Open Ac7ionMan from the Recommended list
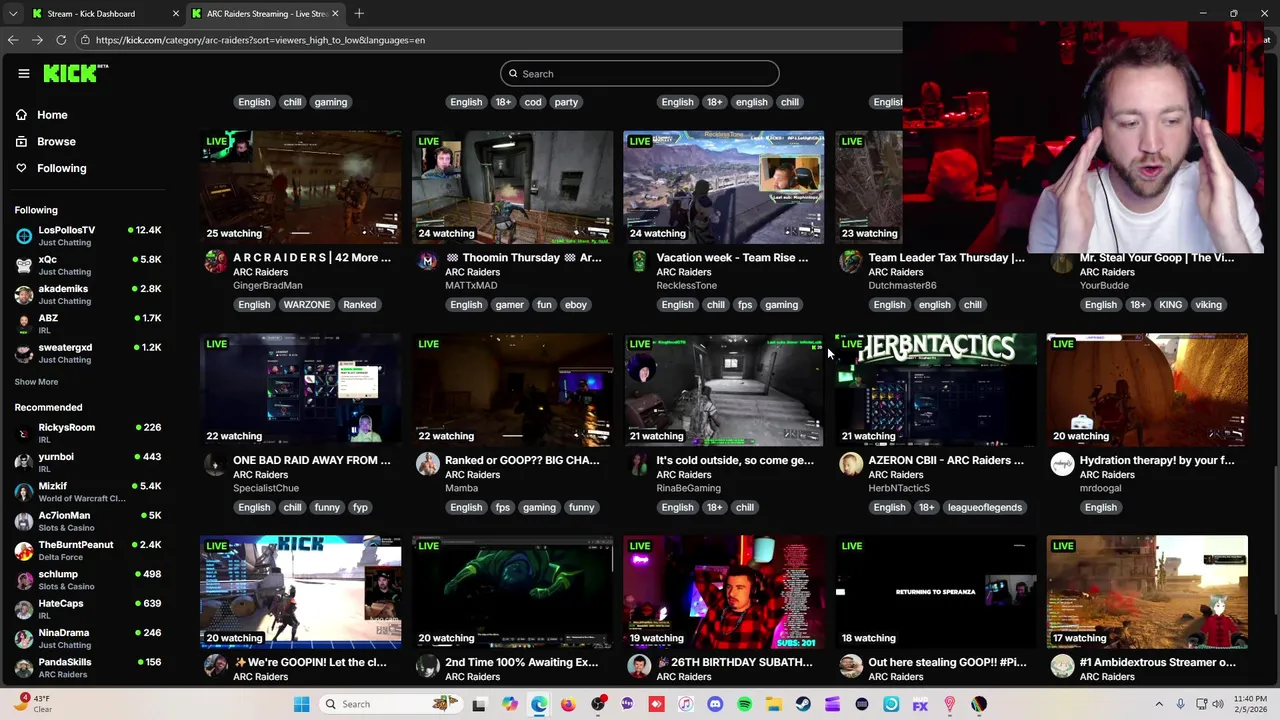 [88, 521]
